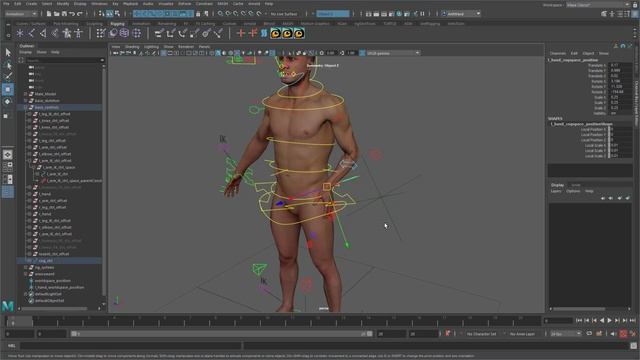Click the Create Locator shelf icon

[x=20, y=33]
